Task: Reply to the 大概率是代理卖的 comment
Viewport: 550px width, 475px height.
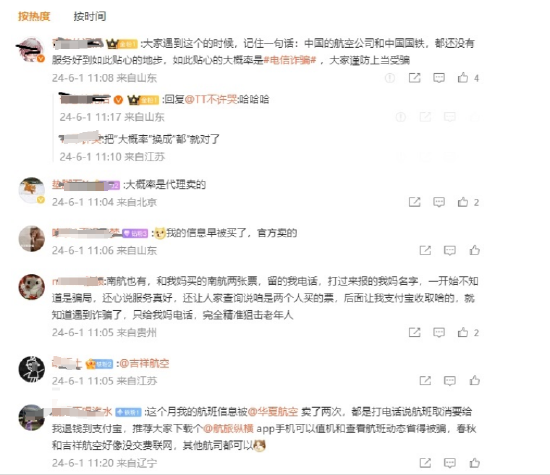Action: pyautogui.click(x=439, y=202)
